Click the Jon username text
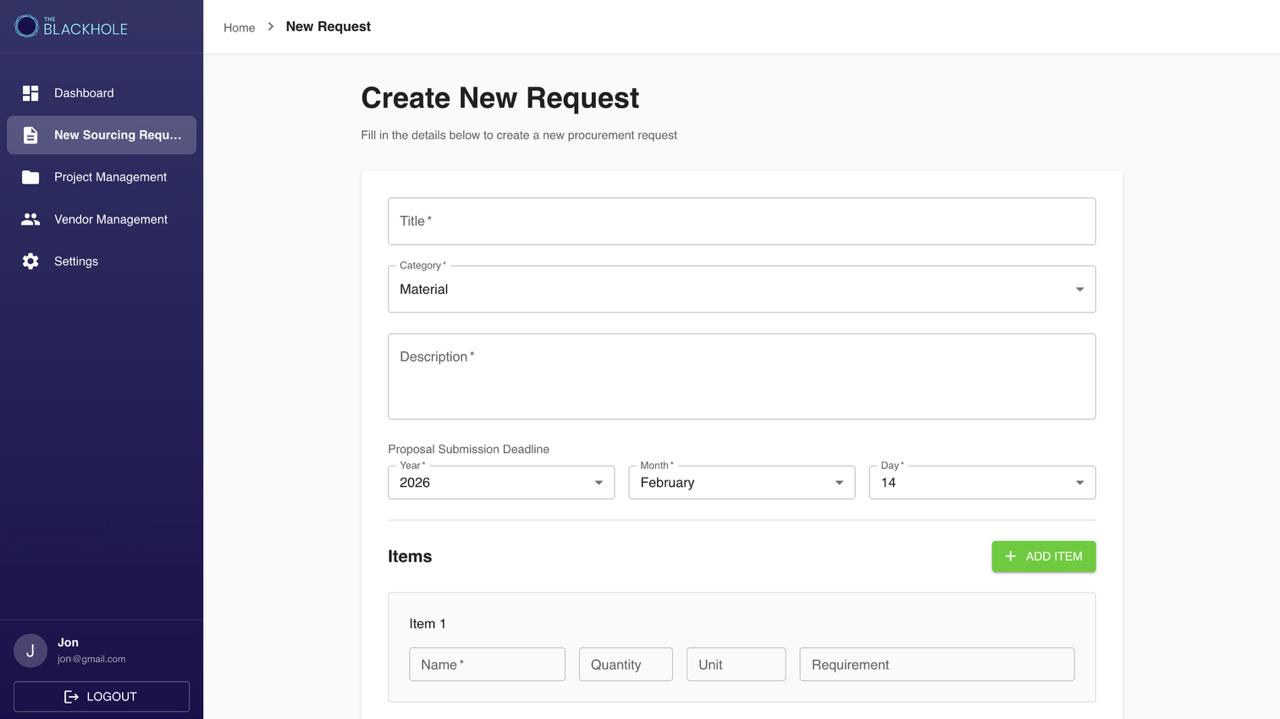The image size is (1280, 719). (68, 643)
